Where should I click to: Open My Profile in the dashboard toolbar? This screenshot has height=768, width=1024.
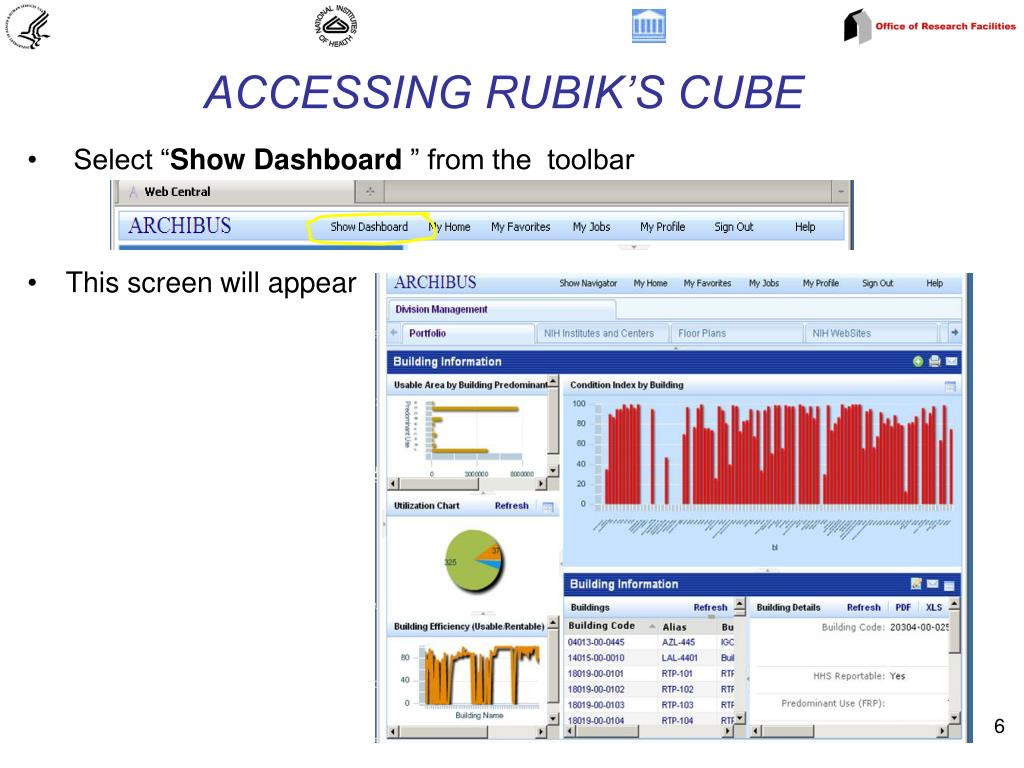[820, 283]
